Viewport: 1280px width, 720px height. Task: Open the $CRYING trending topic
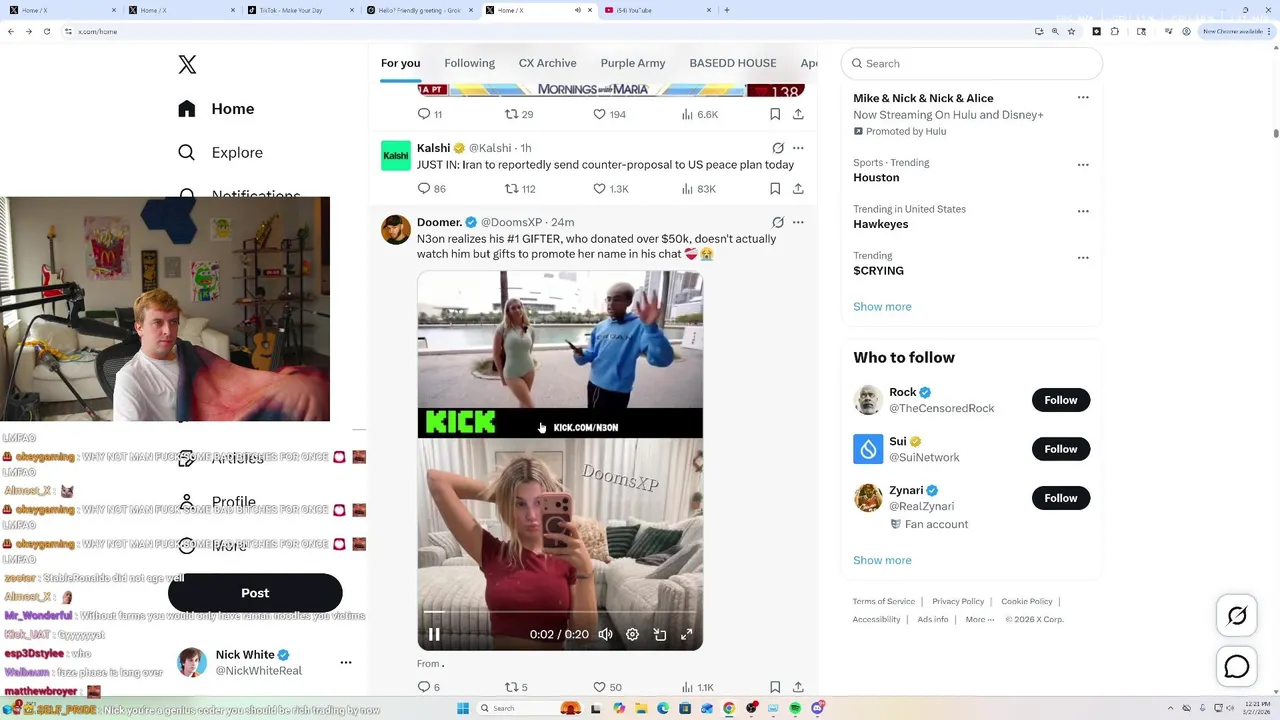(x=878, y=271)
